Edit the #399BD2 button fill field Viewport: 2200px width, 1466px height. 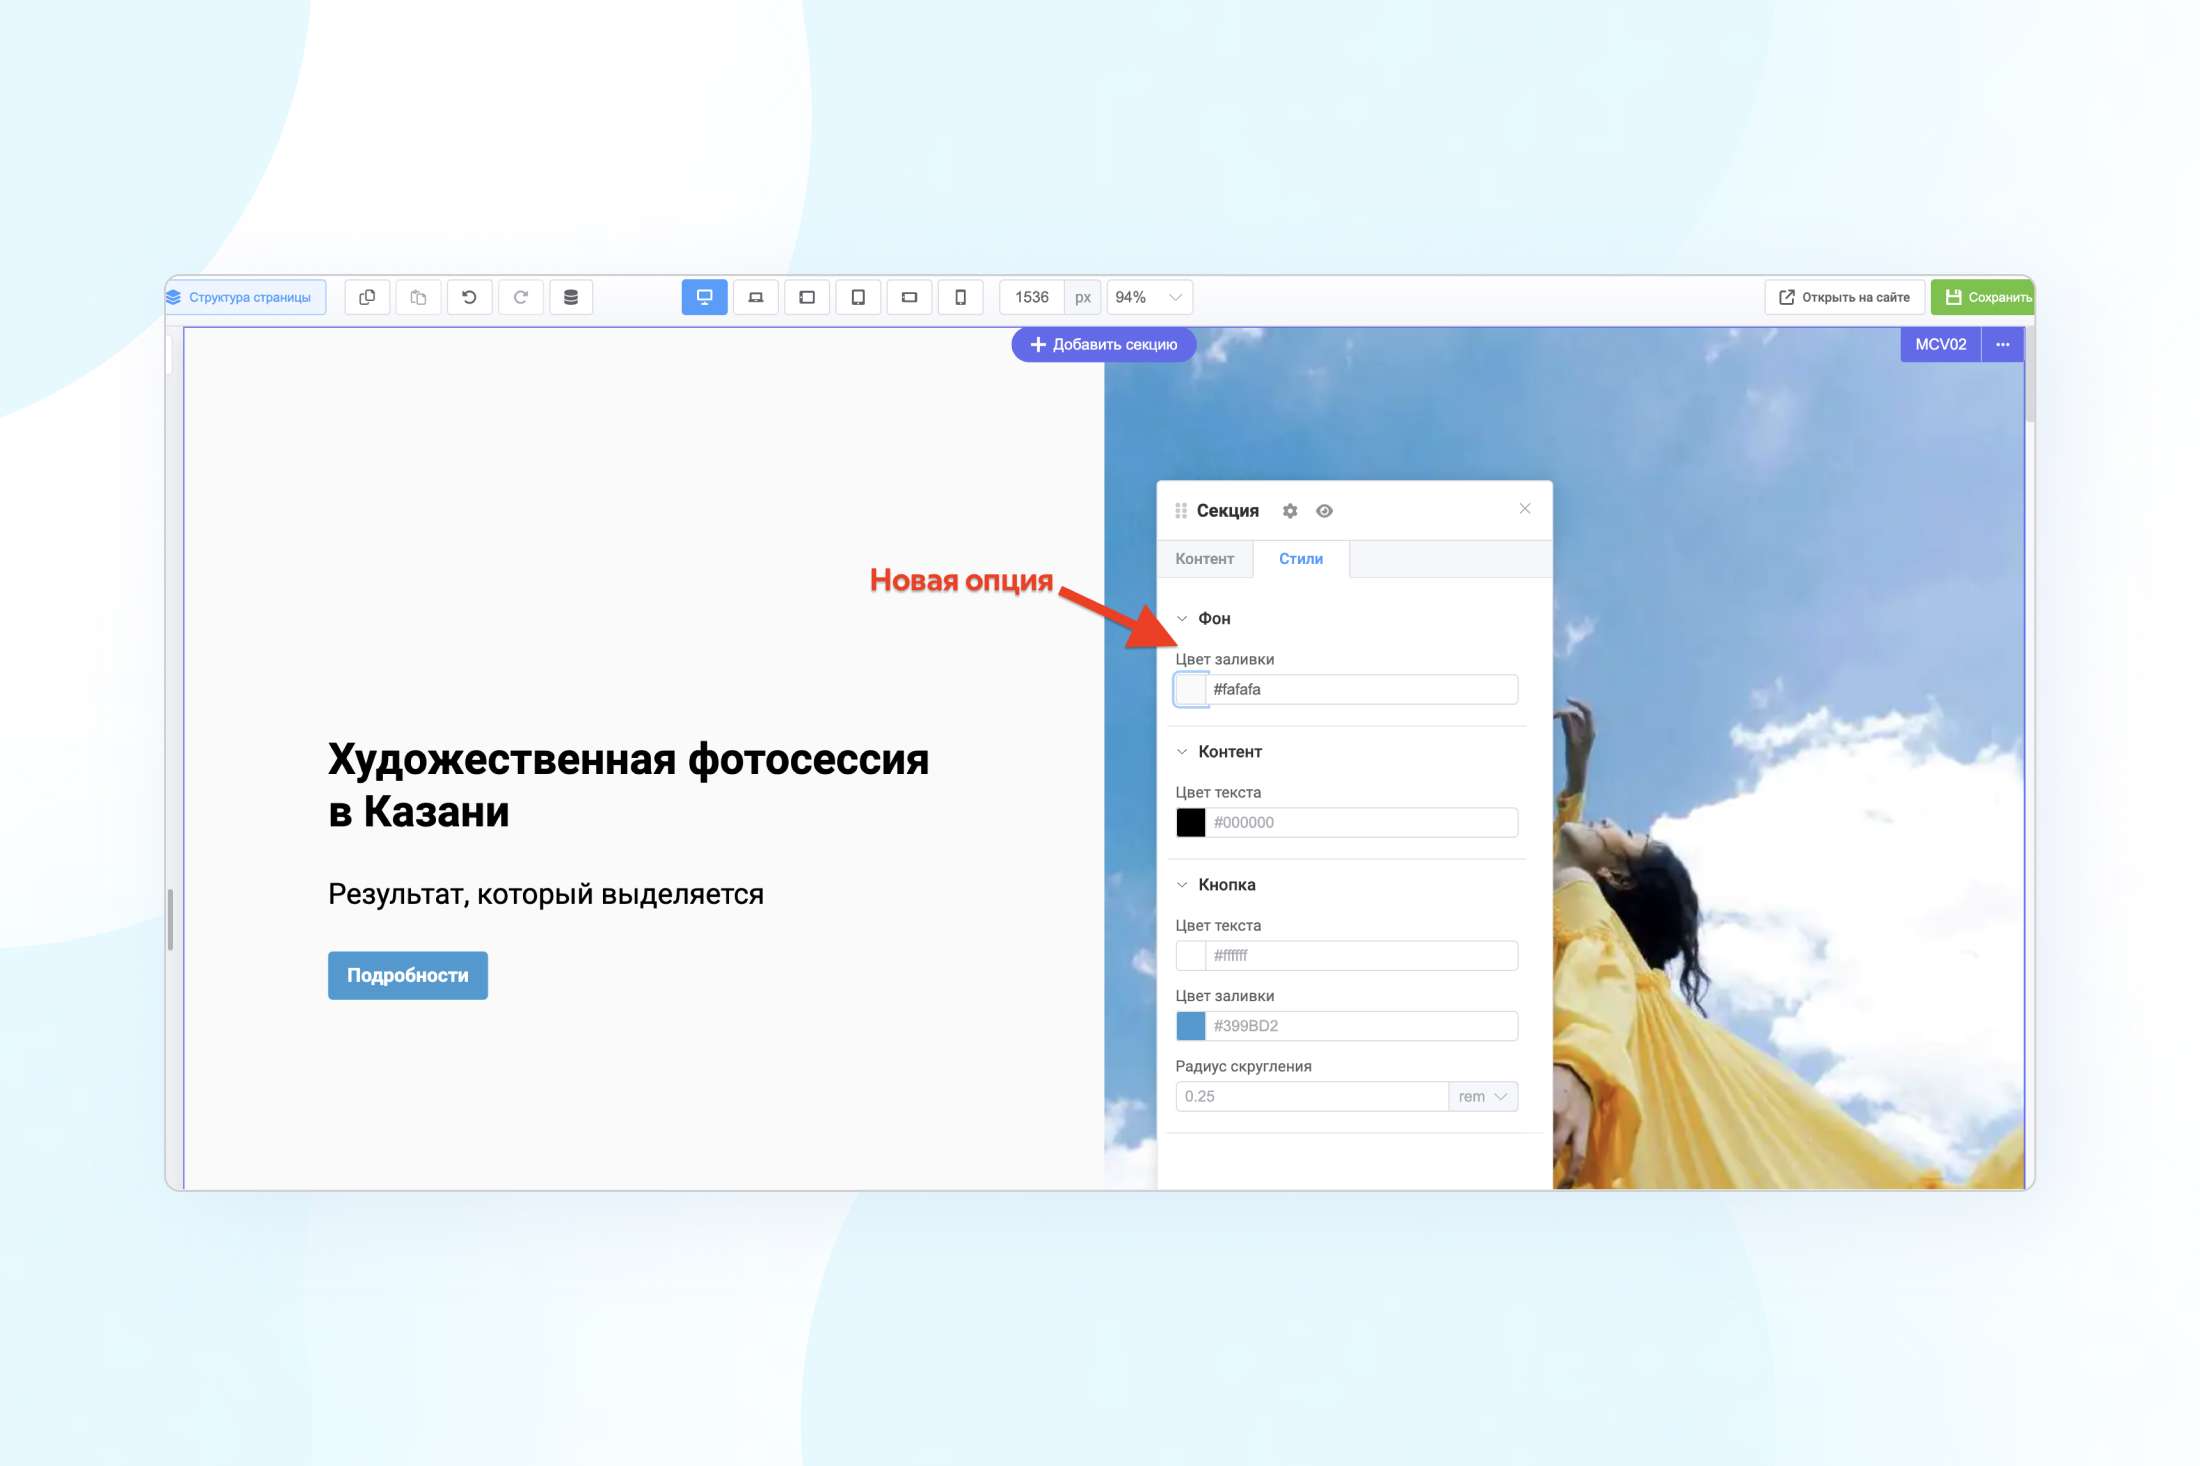tap(1361, 1026)
